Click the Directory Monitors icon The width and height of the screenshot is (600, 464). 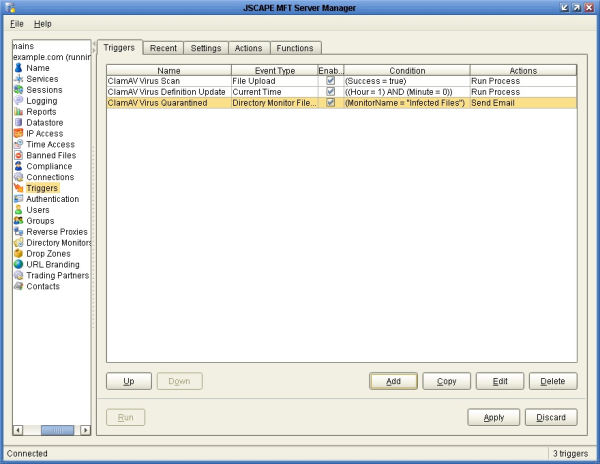click(18, 243)
